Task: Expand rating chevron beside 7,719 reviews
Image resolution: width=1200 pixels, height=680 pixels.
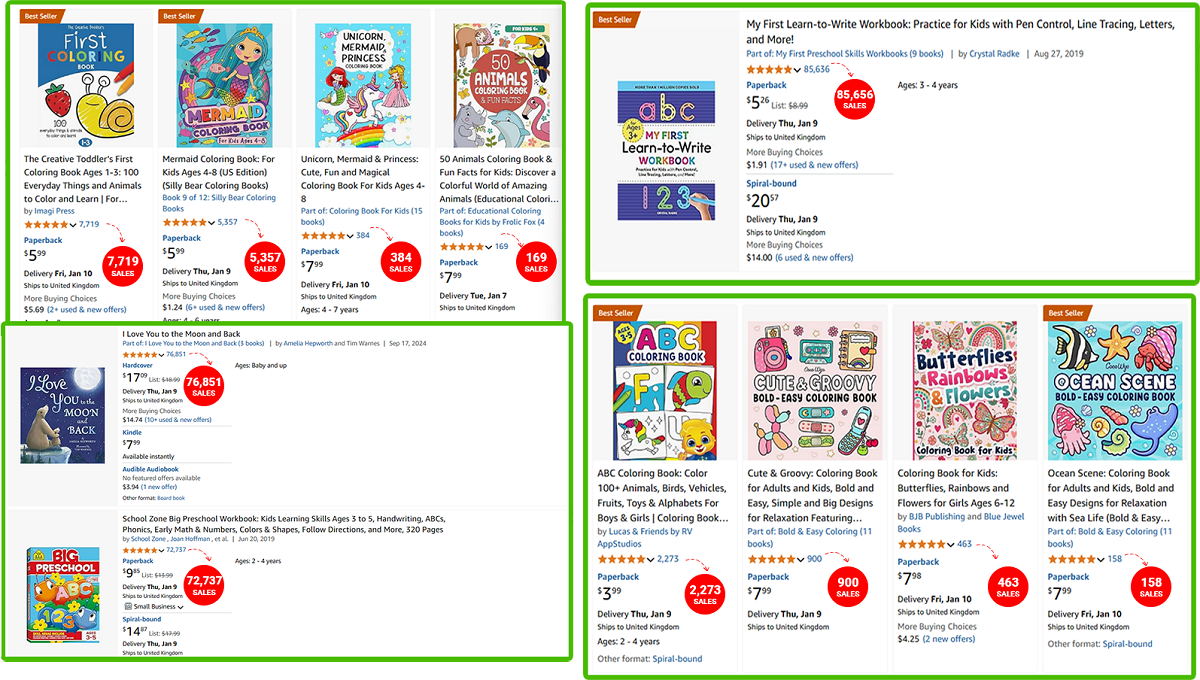Action: (x=73, y=225)
